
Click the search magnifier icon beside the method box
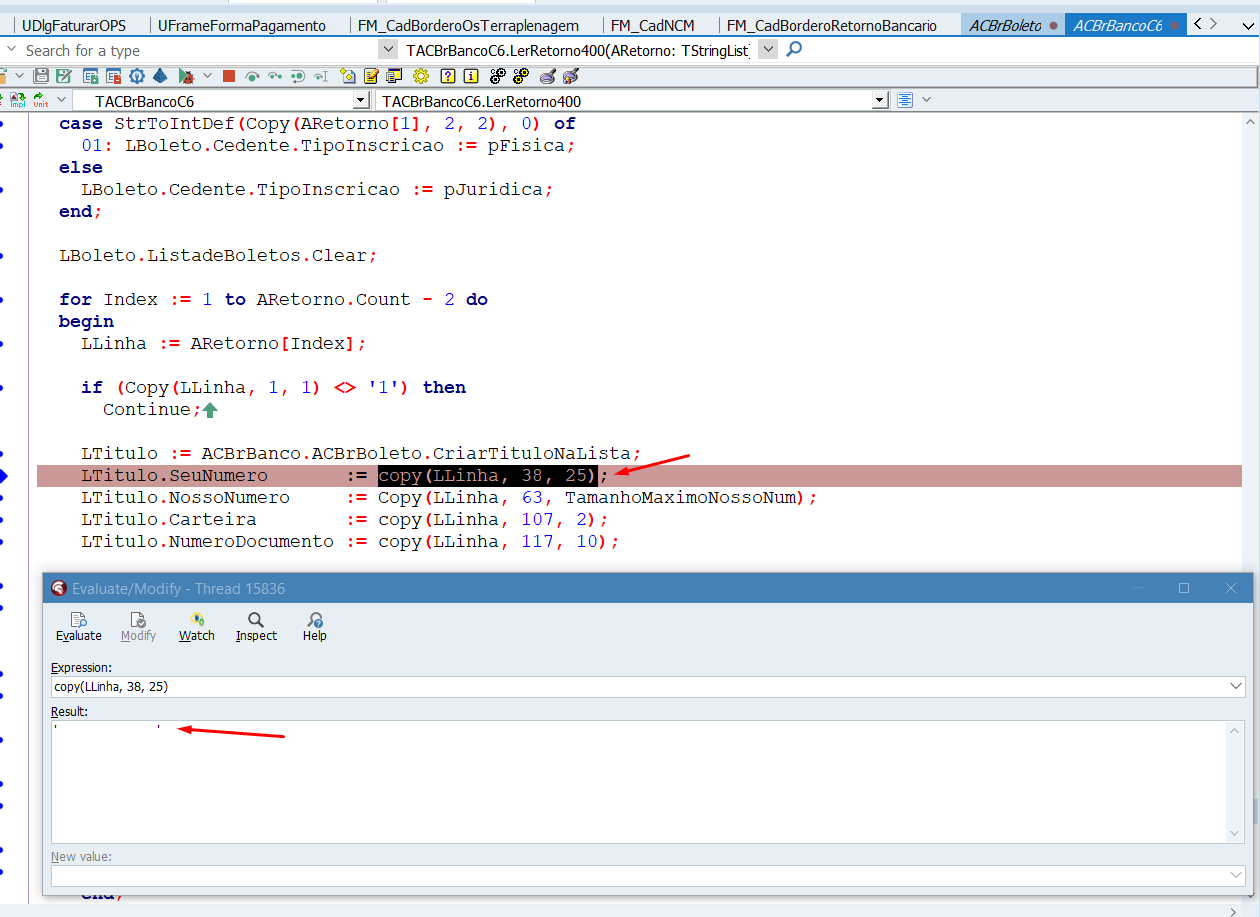pyautogui.click(x=794, y=49)
